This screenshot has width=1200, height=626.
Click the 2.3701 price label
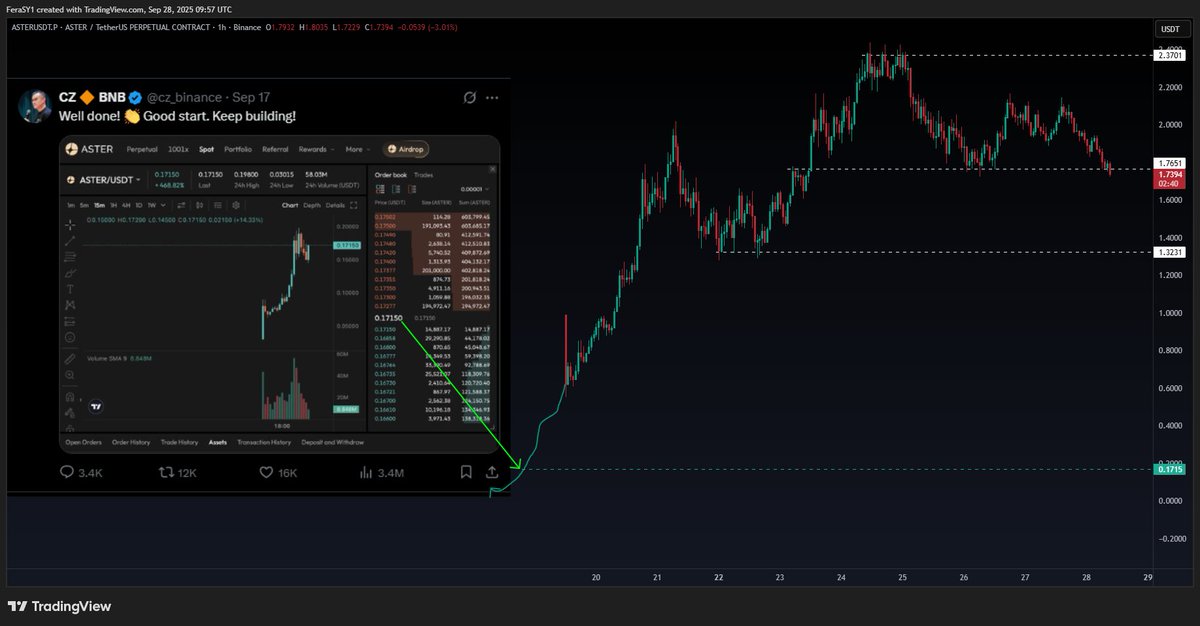pyautogui.click(x=1170, y=56)
